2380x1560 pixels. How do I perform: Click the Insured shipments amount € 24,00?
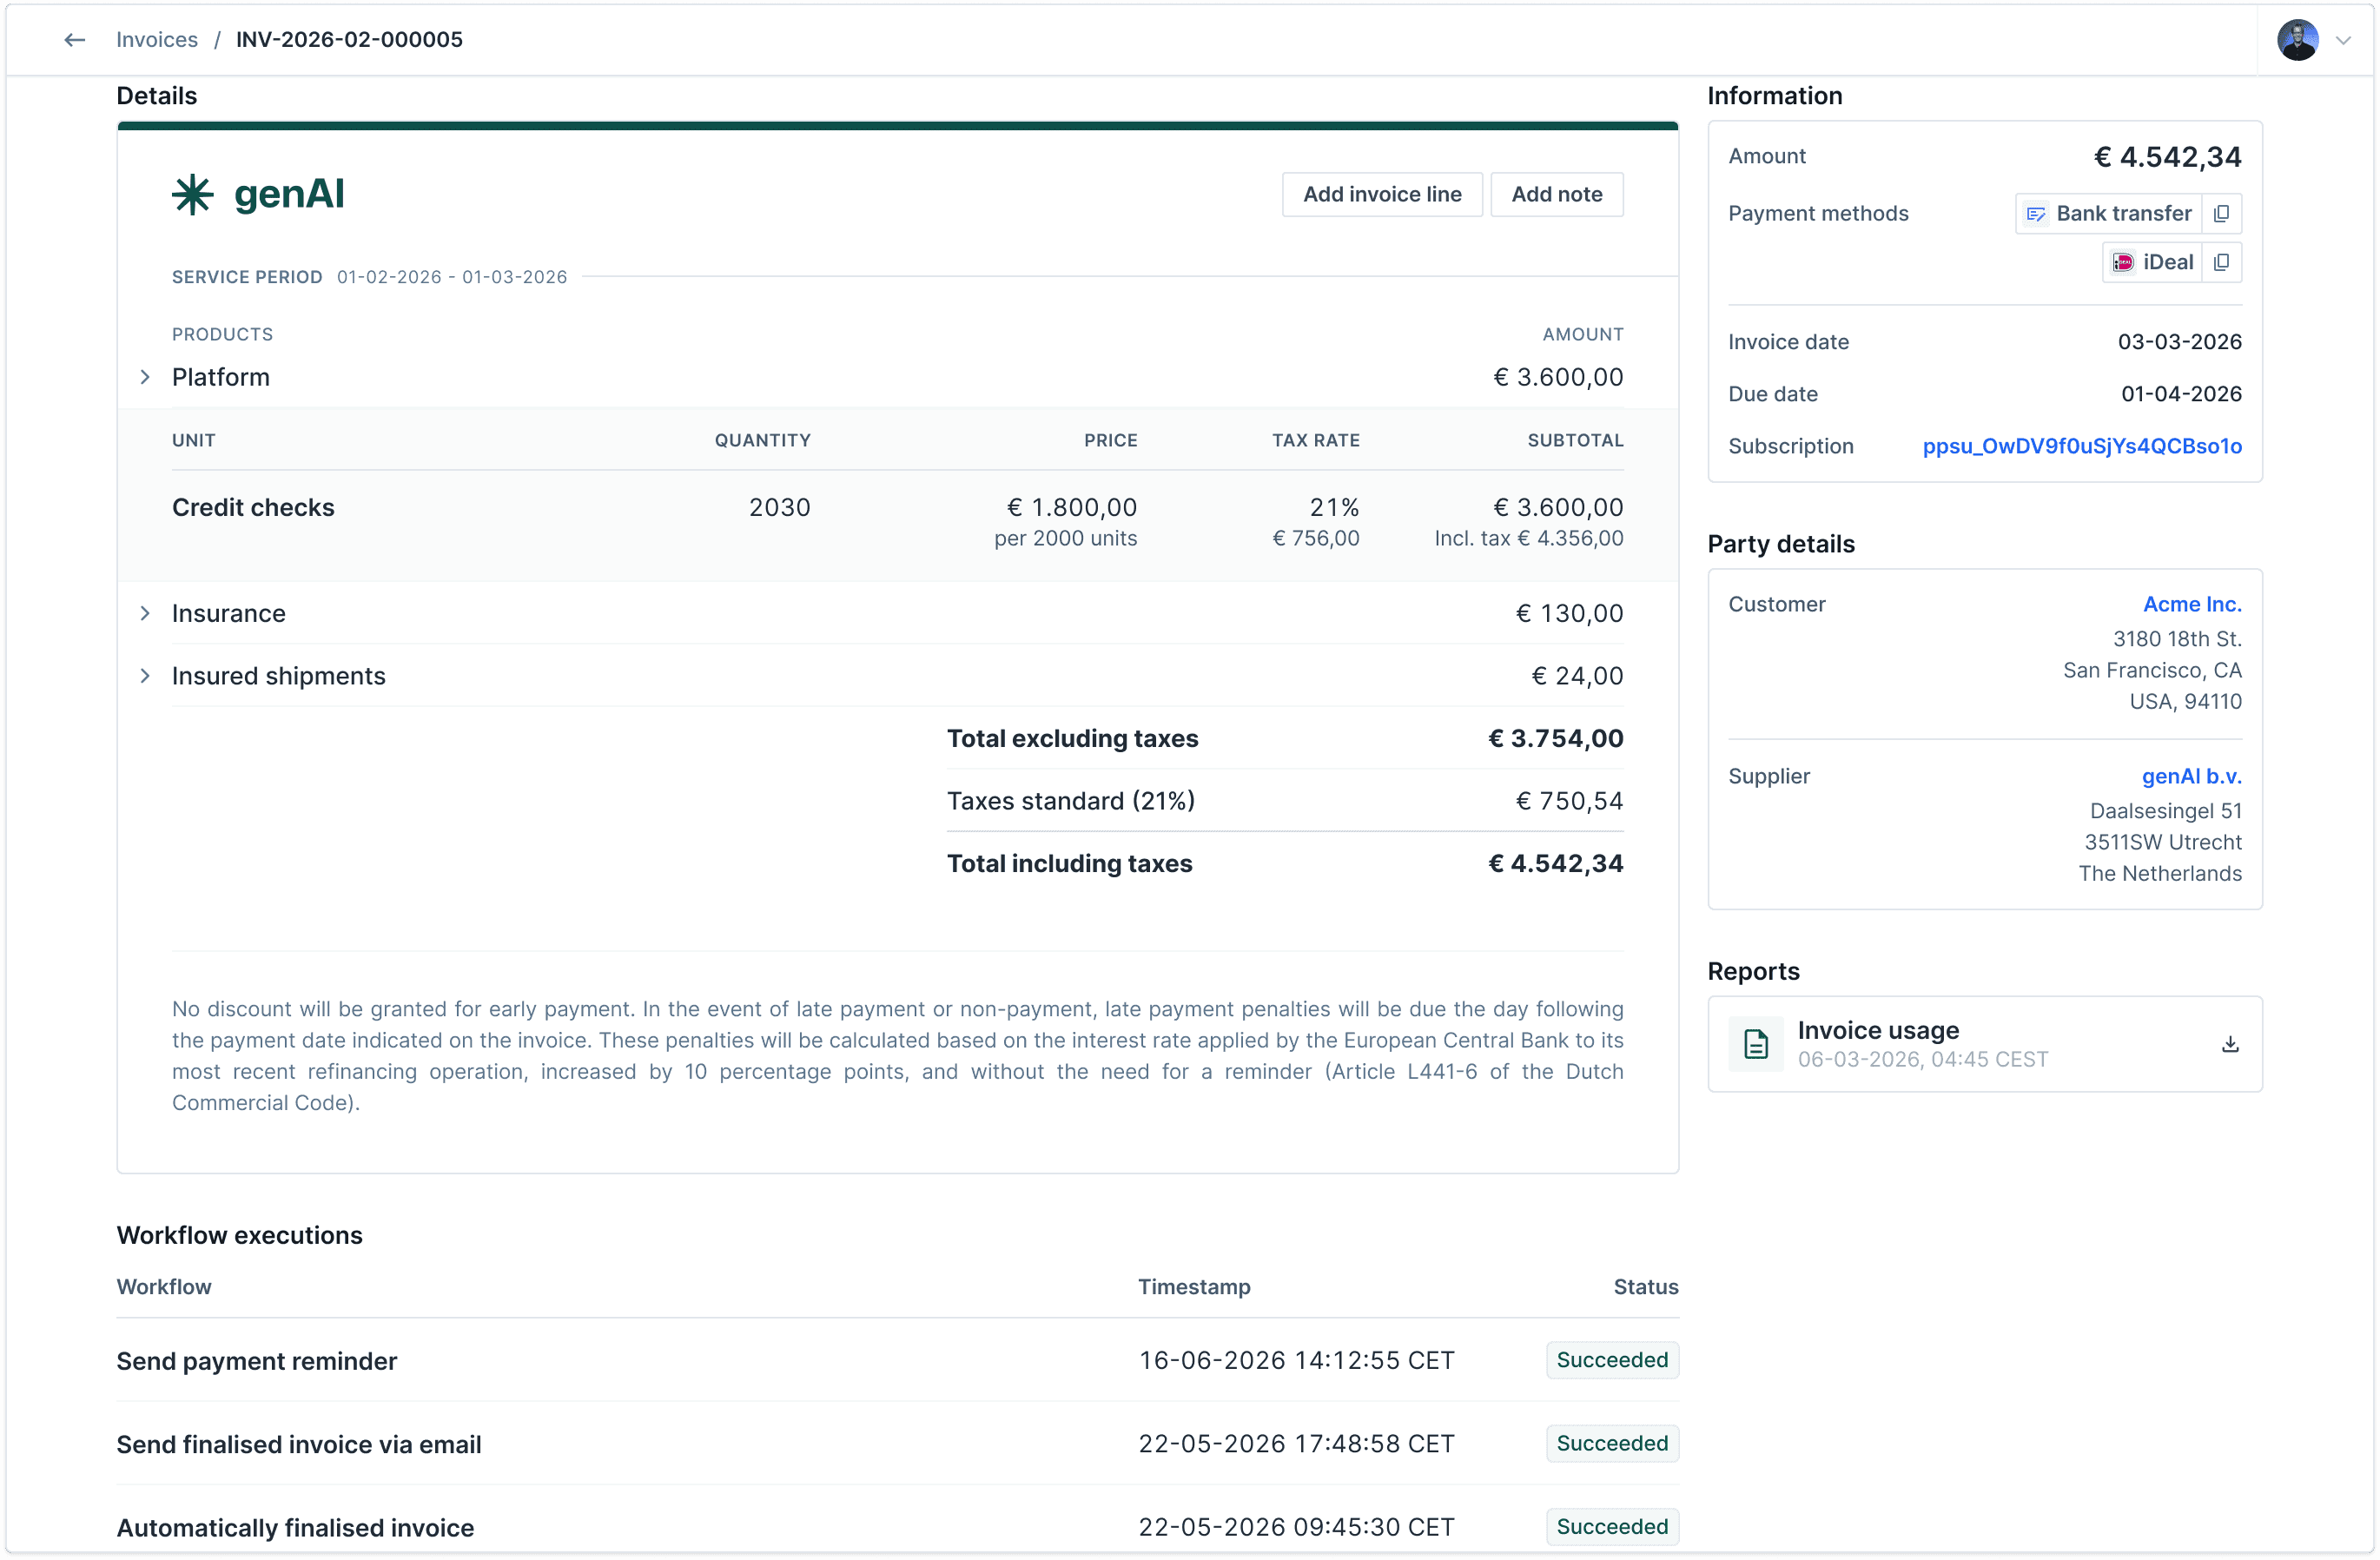click(x=1577, y=676)
